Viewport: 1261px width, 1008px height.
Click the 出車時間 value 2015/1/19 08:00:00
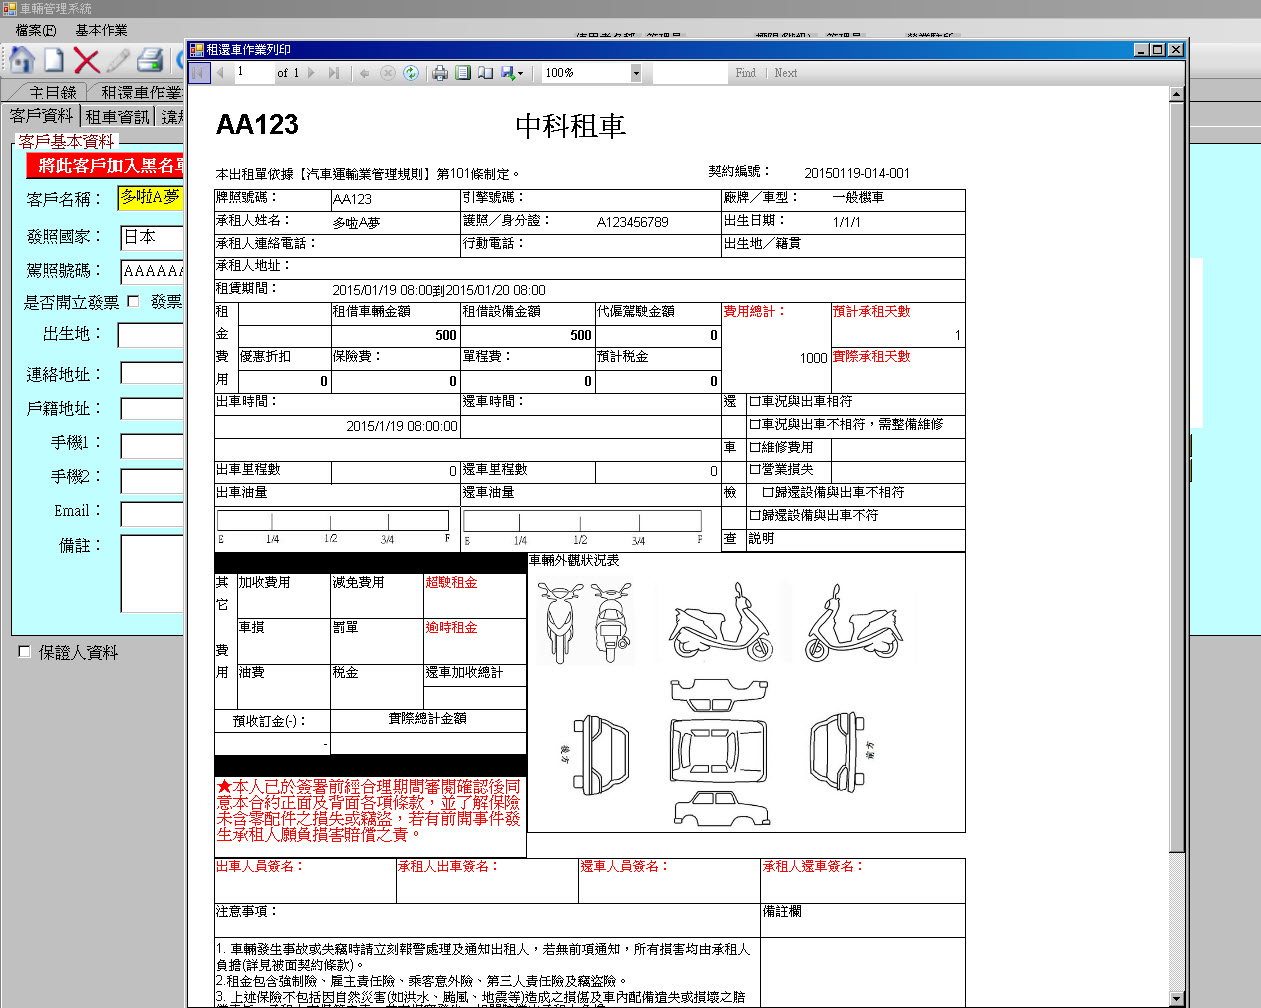(x=402, y=426)
